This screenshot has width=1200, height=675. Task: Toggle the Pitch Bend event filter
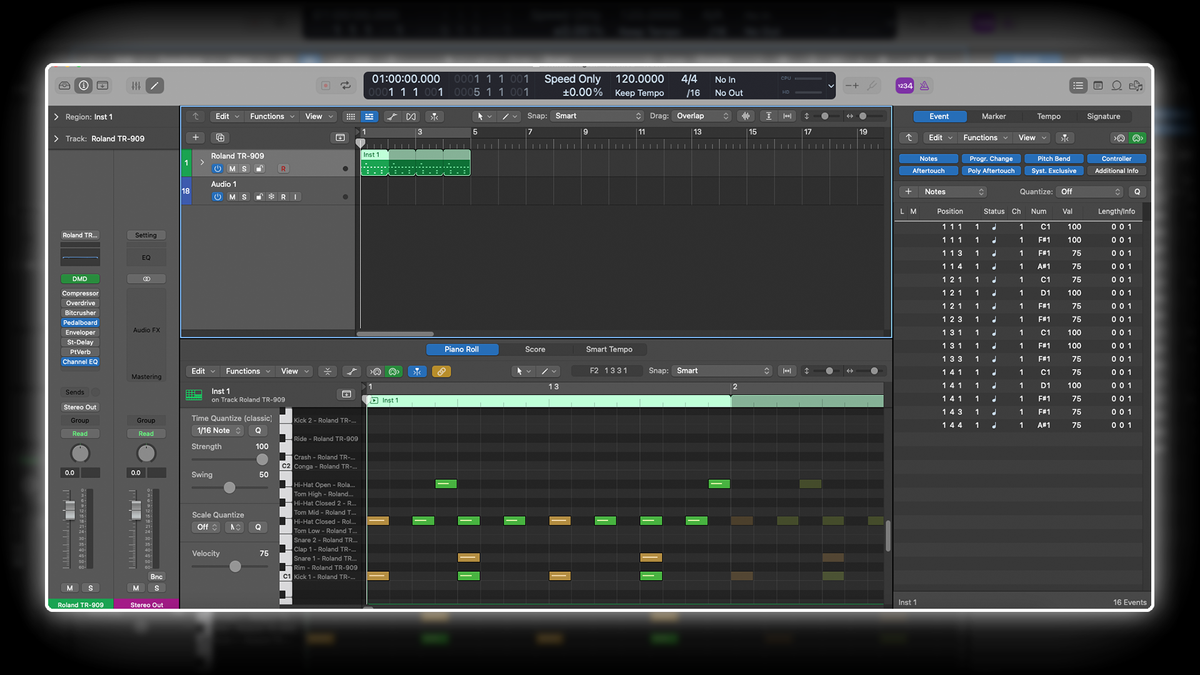pyautogui.click(x=1054, y=159)
